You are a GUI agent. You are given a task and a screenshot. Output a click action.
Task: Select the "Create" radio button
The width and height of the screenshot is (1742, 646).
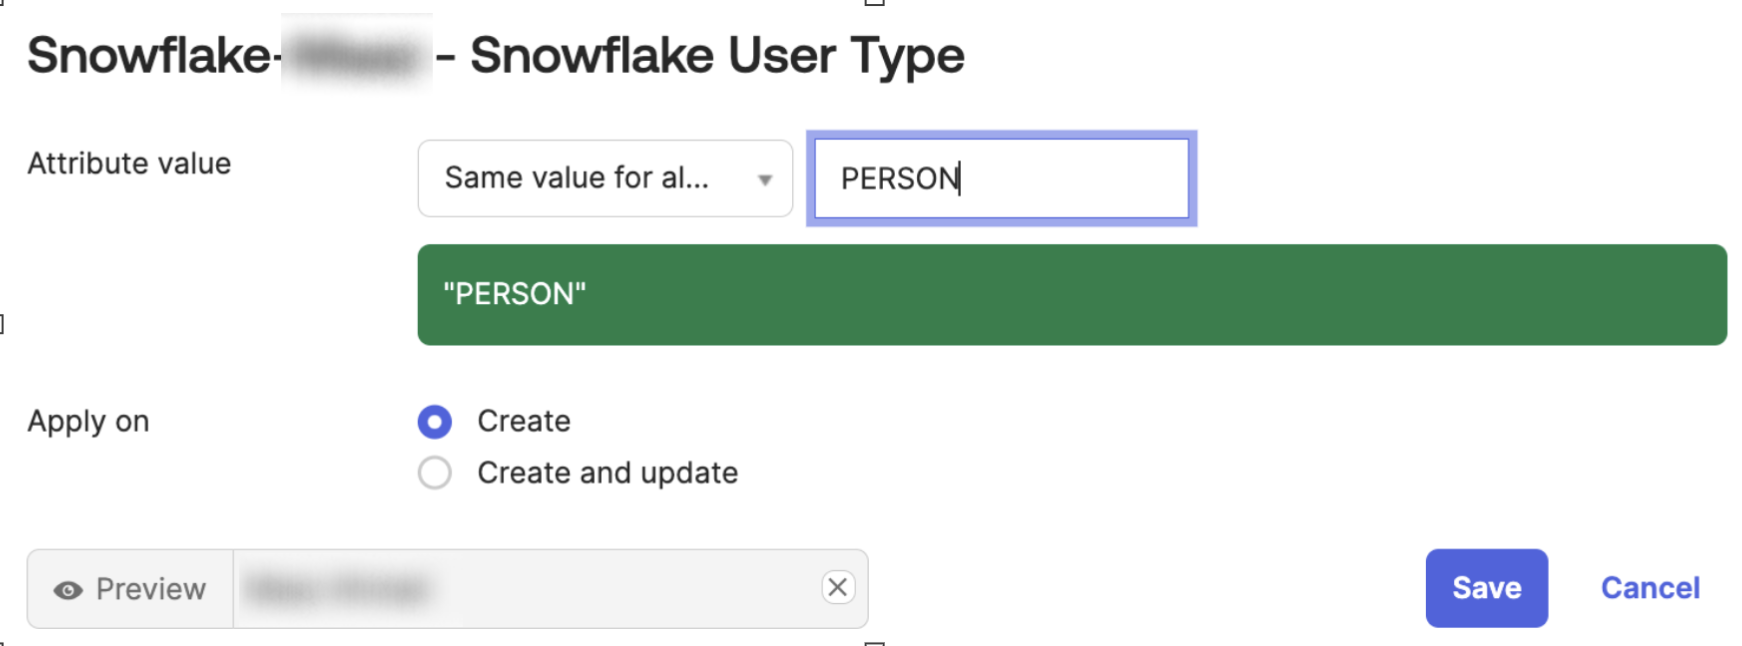435,422
